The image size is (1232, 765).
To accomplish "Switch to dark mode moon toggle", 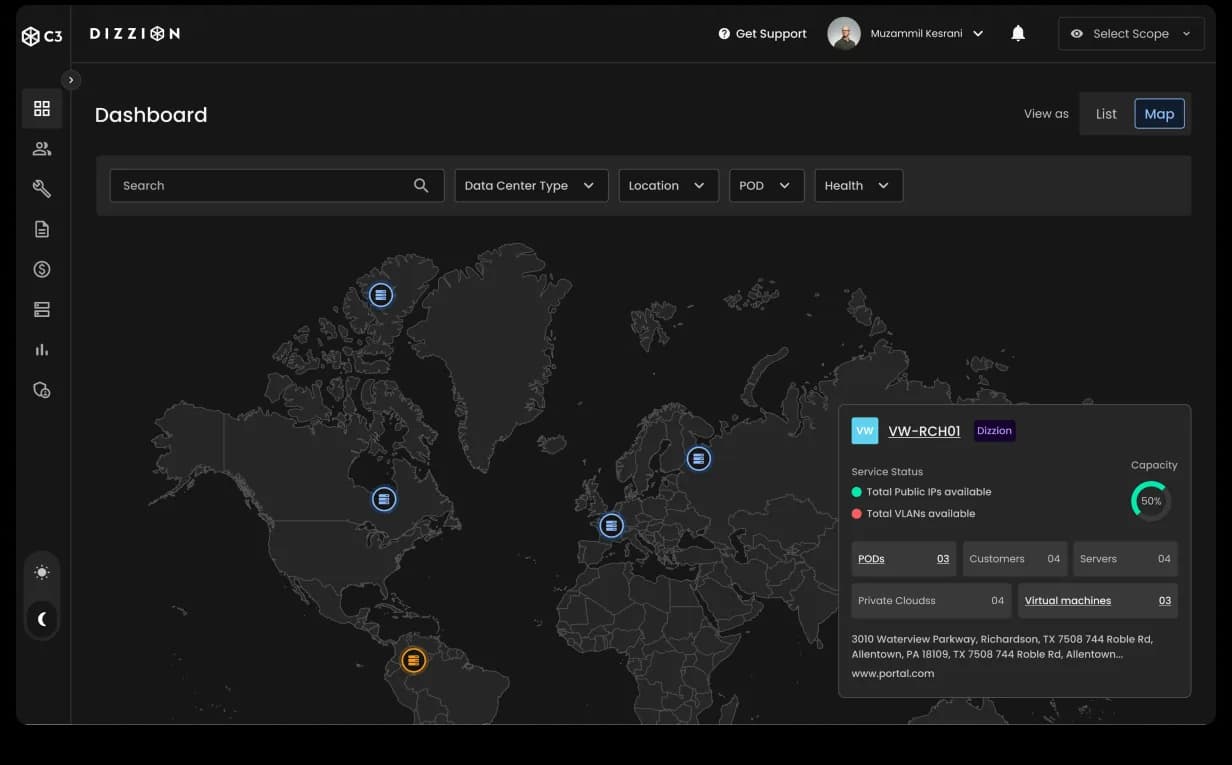I will point(42,619).
